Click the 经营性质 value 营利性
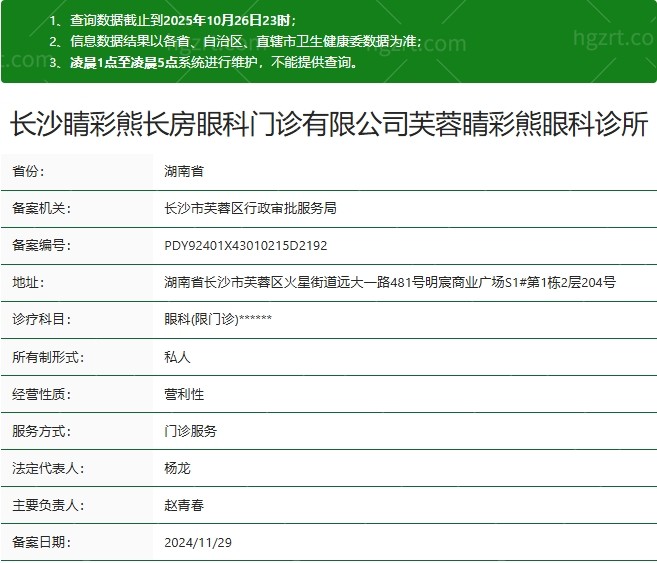657x563 pixels. [184, 394]
